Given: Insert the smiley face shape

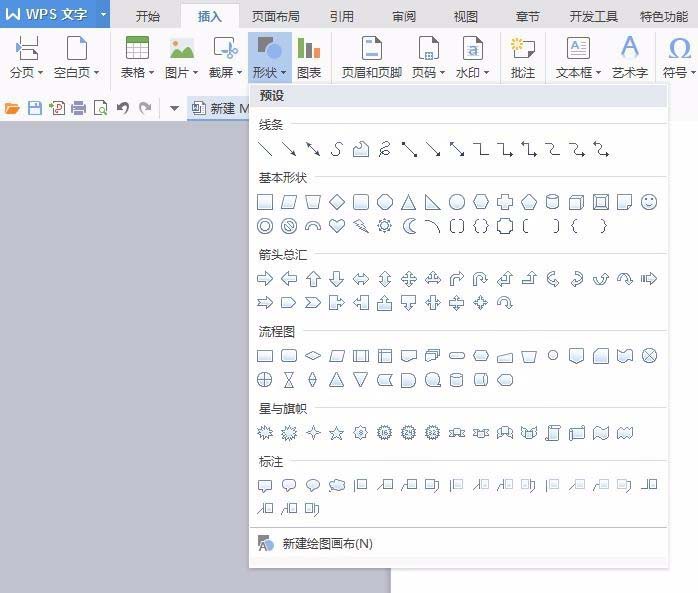Looking at the screenshot, I should [649, 202].
